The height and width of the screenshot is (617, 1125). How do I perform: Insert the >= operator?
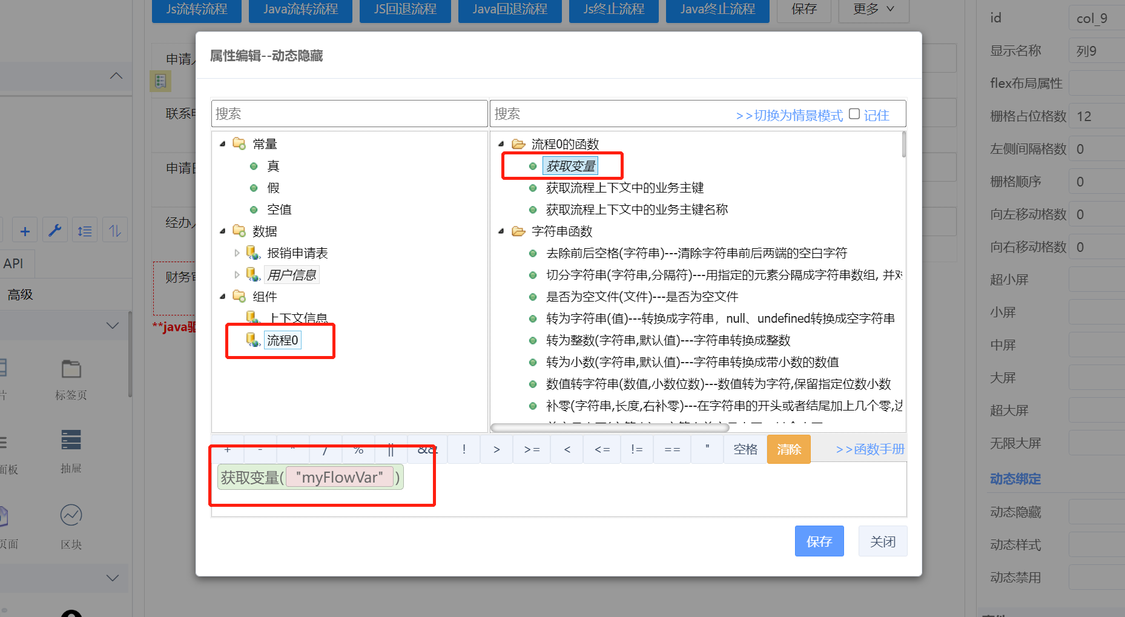[531, 449]
